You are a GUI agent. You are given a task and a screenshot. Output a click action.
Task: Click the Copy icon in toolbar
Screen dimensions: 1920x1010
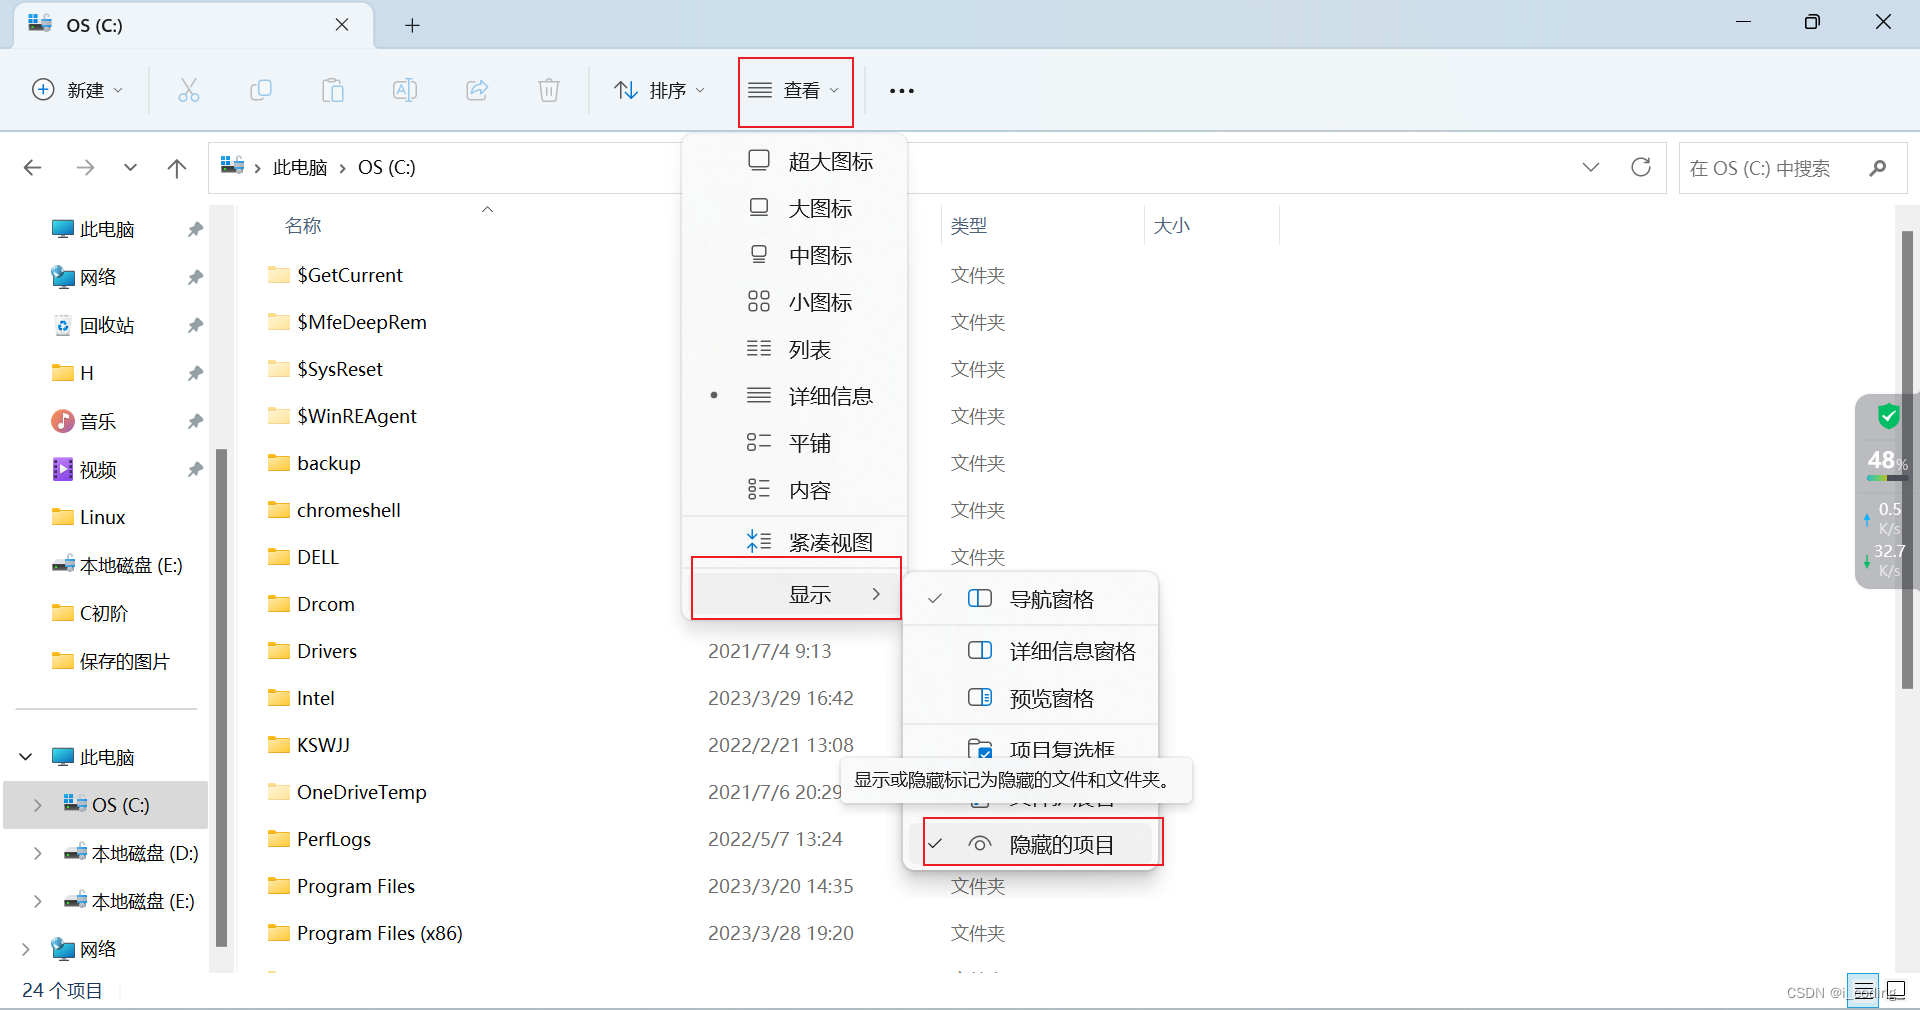260,90
